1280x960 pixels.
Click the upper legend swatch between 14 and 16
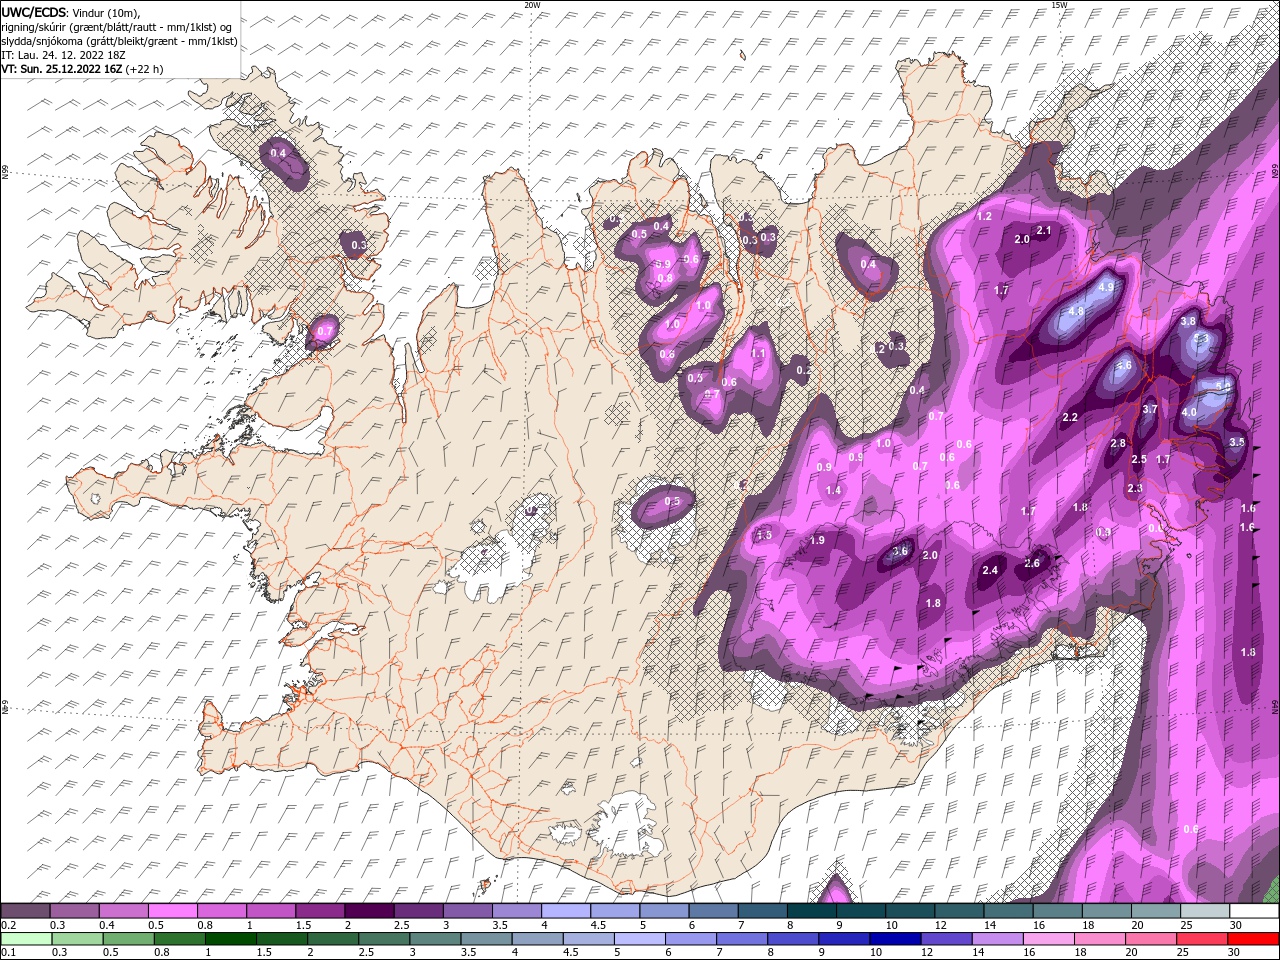[x=1007, y=911]
